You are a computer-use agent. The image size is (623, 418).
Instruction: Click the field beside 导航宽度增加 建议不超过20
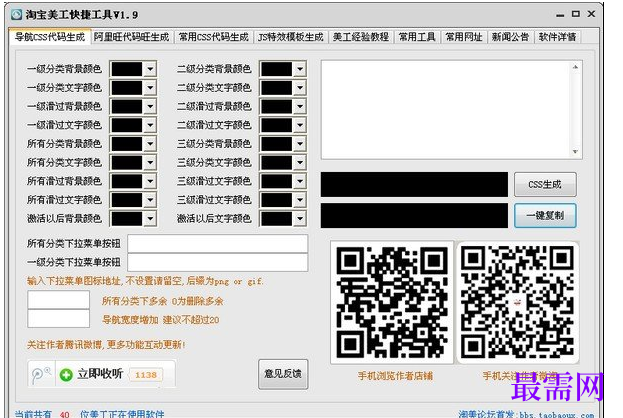pyautogui.click(x=58, y=319)
